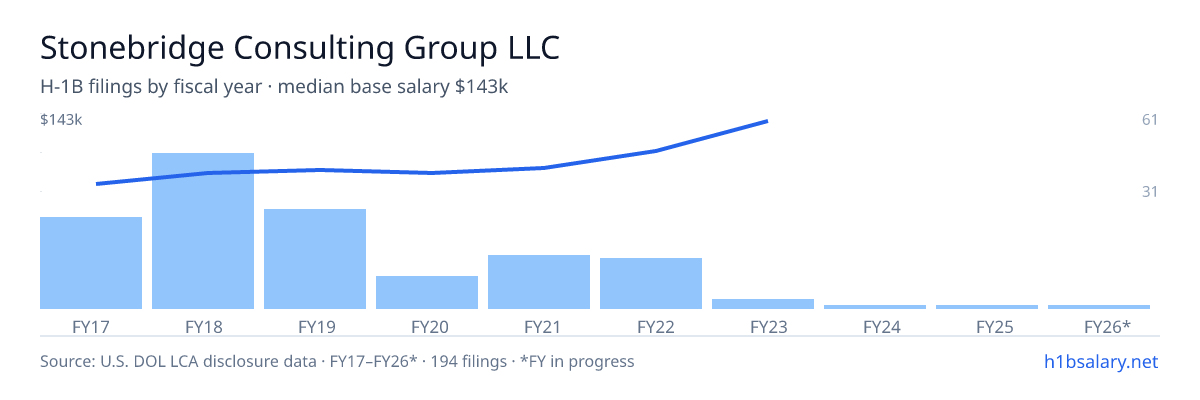The image size is (1200, 400).
Task: Select the FY17 filings bar
Action: tap(91, 263)
